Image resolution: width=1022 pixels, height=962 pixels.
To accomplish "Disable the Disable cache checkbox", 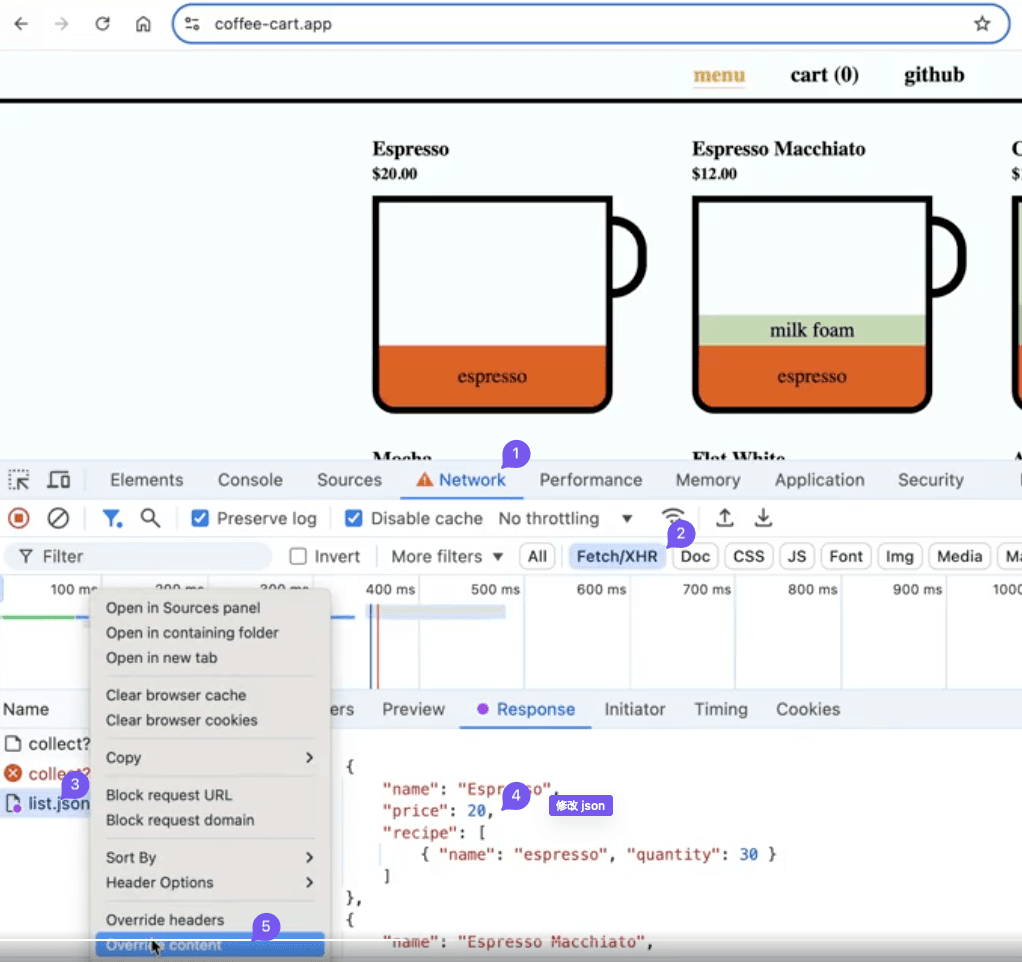I will [x=354, y=518].
